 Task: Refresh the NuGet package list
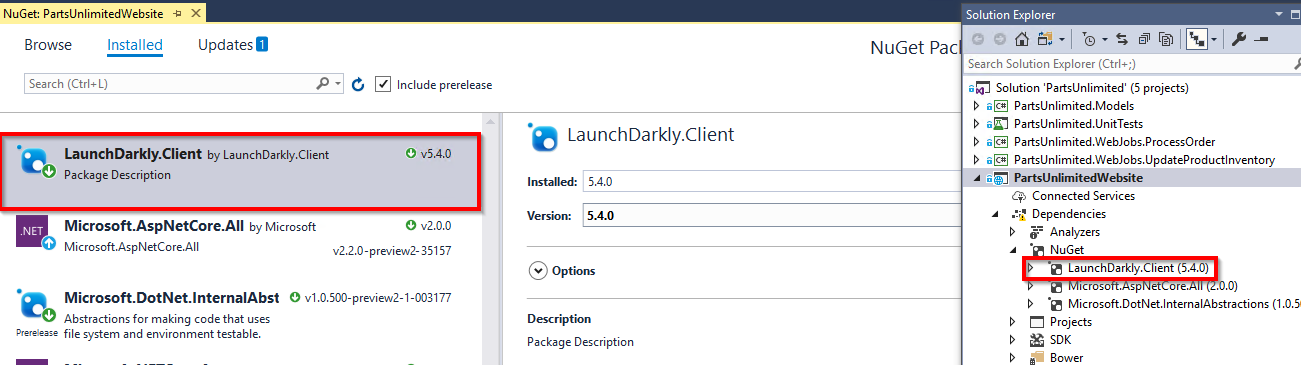pyautogui.click(x=358, y=84)
